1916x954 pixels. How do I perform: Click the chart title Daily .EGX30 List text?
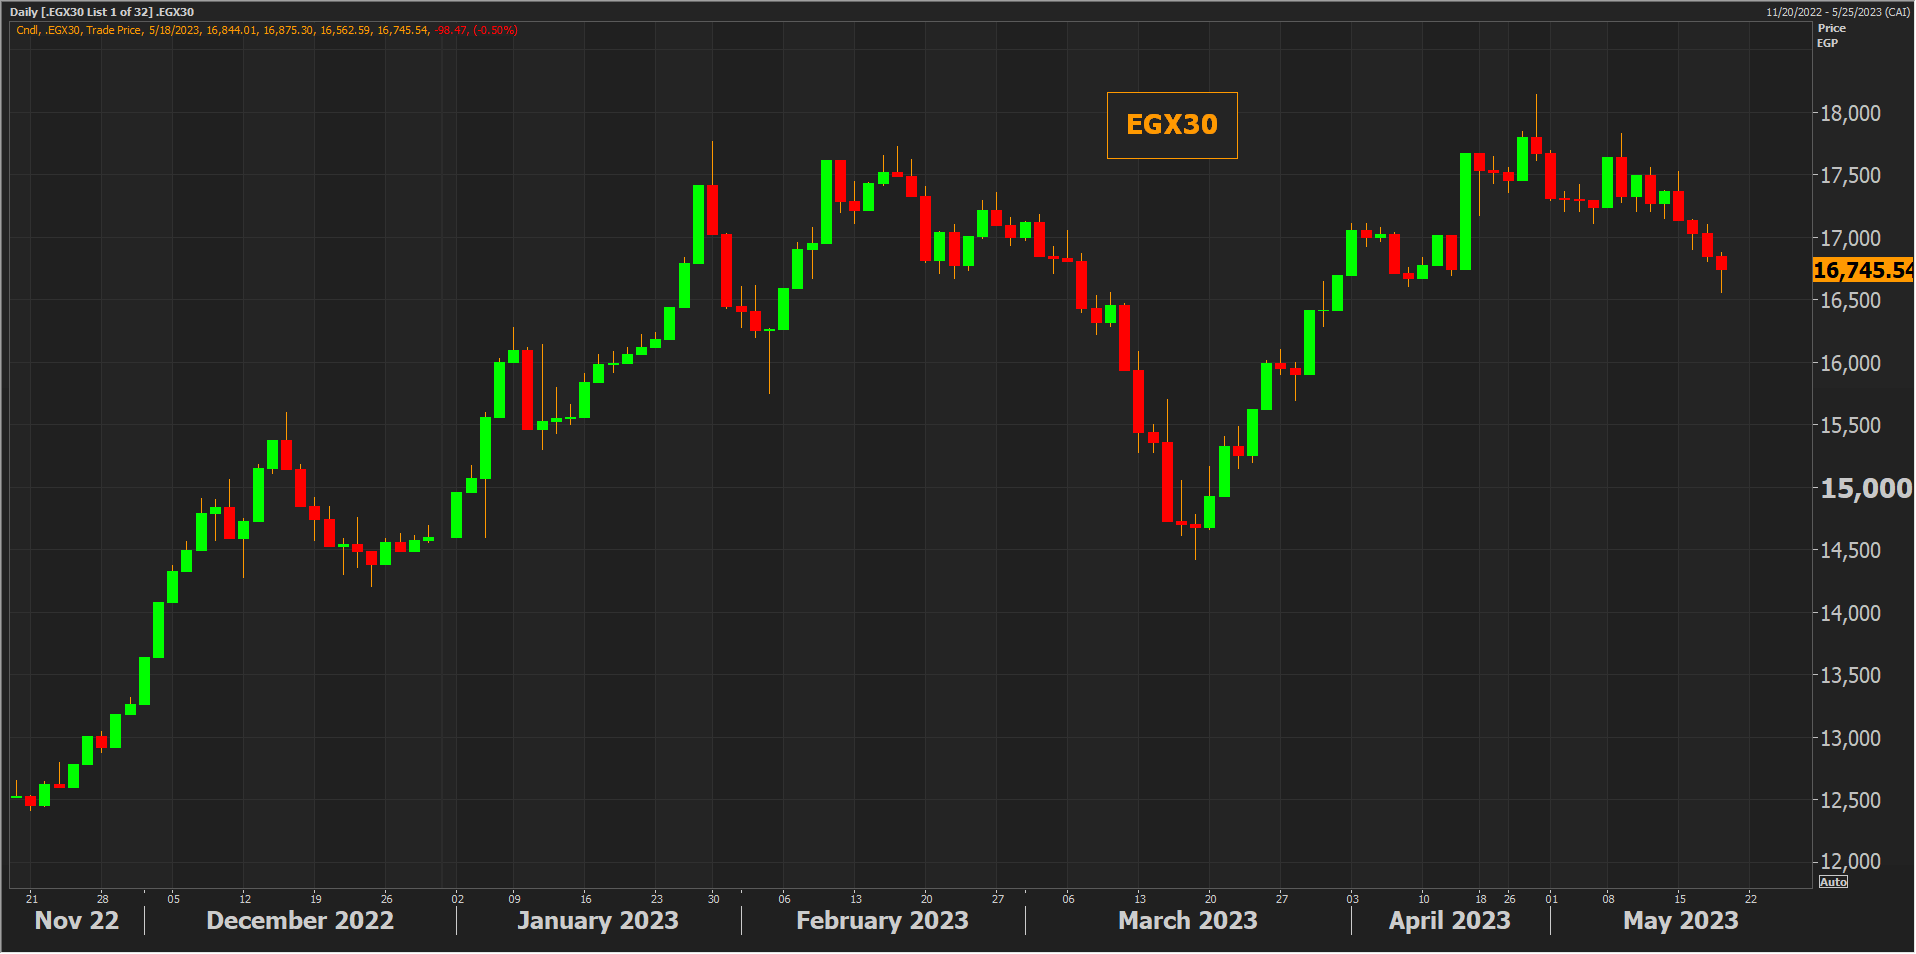point(102,12)
